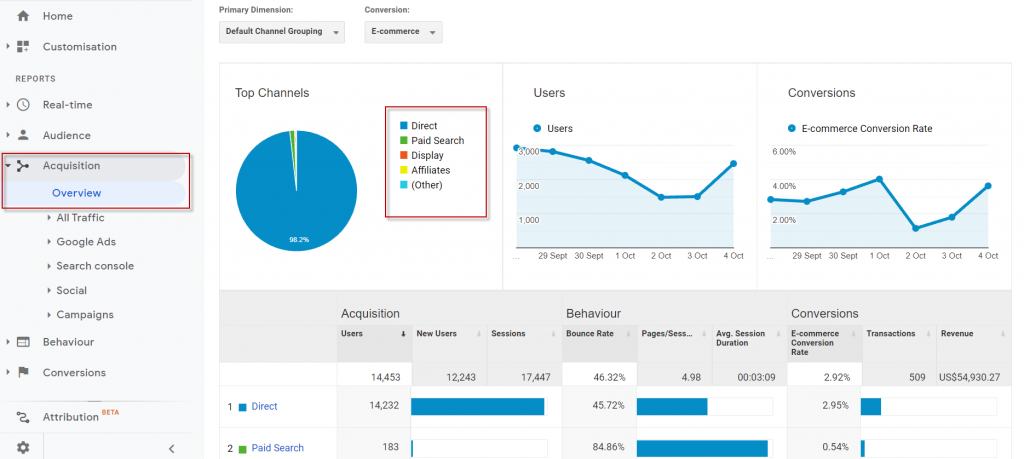This screenshot has height=459, width=1024.
Task: Click the Behaviour panel icon
Action: (x=23, y=342)
